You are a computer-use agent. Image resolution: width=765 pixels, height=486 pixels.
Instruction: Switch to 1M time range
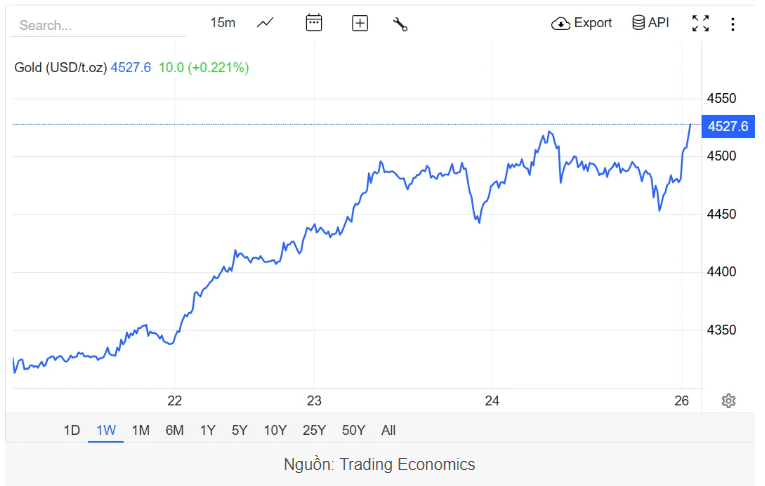click(x=140, y=430)
